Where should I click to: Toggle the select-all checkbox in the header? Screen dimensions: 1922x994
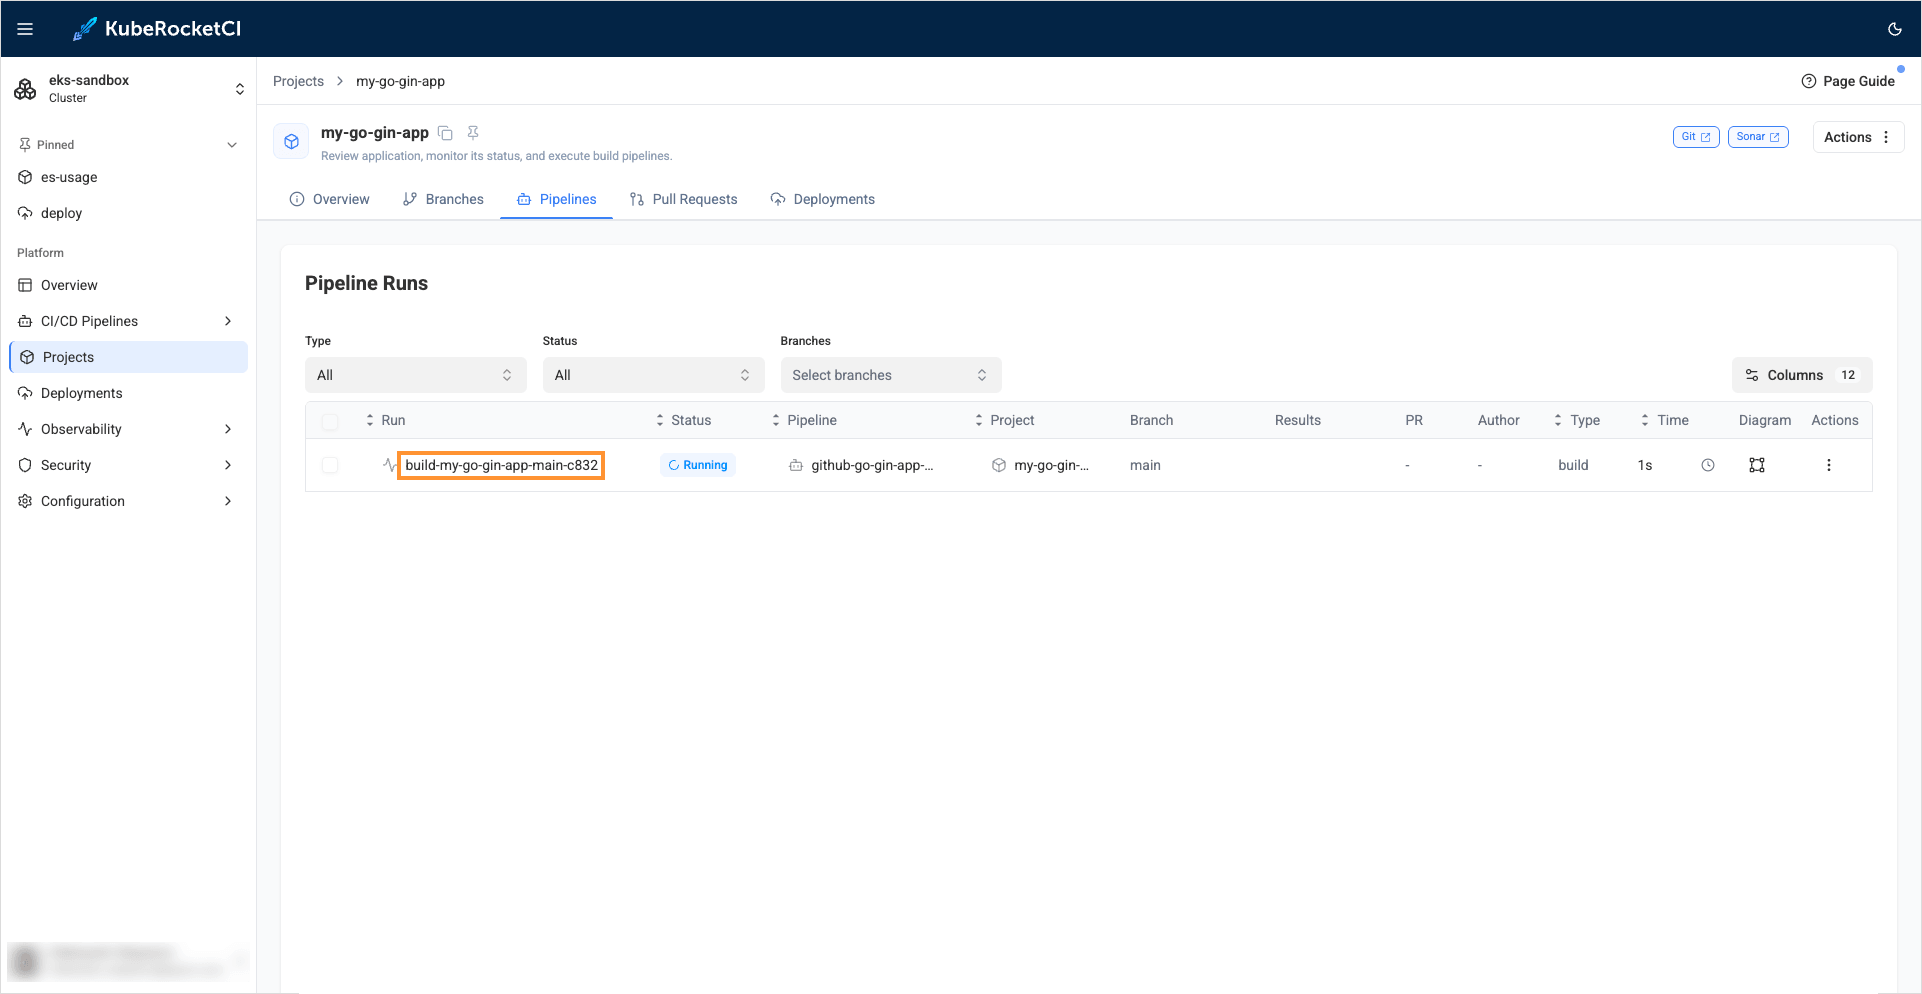tap(330, 421)
